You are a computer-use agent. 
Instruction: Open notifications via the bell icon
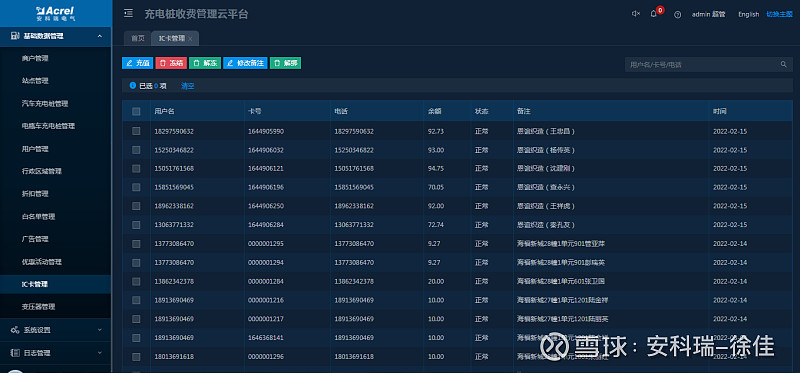(654, 14)
